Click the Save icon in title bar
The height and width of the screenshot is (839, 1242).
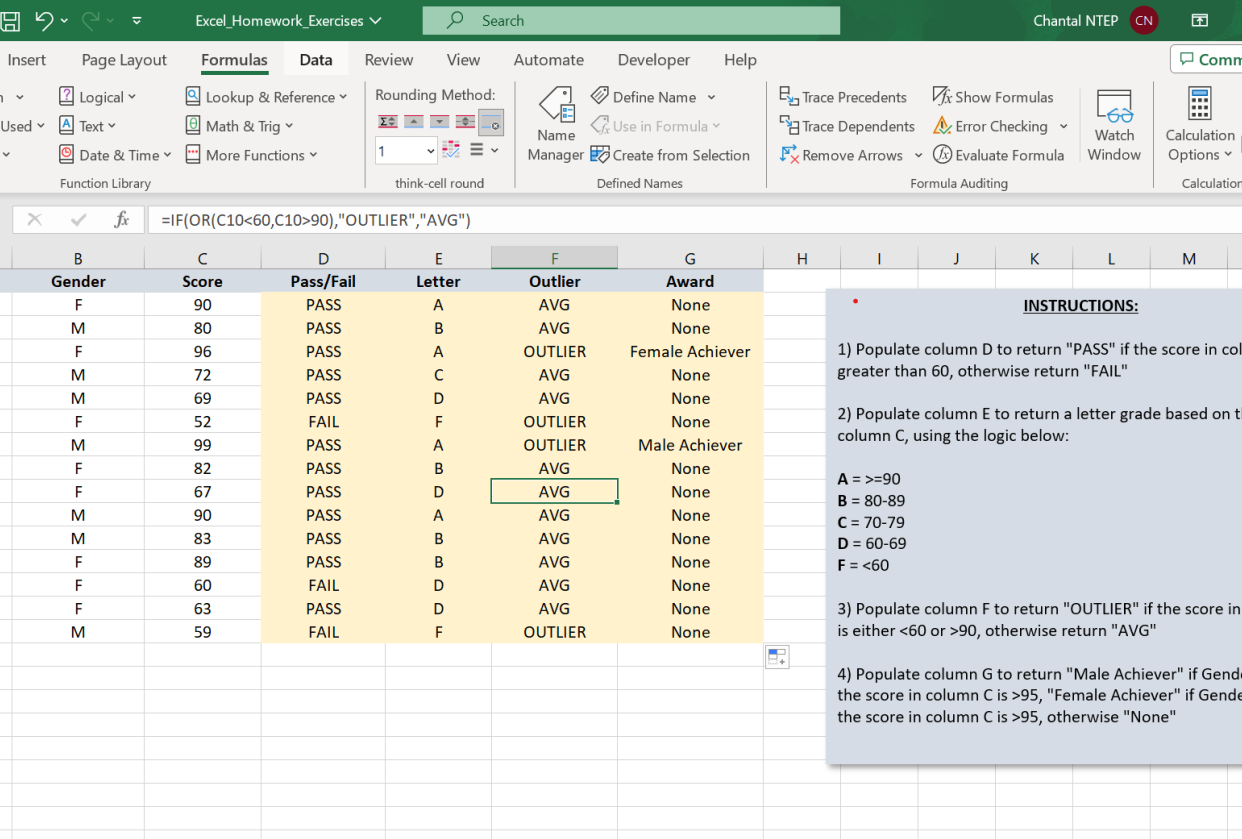point(9,20)
